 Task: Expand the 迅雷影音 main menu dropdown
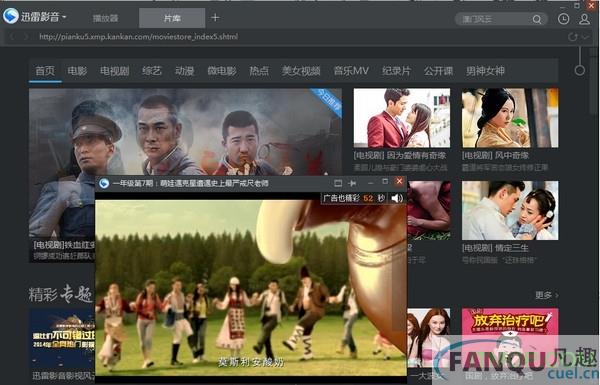click(x=64, y=17)
